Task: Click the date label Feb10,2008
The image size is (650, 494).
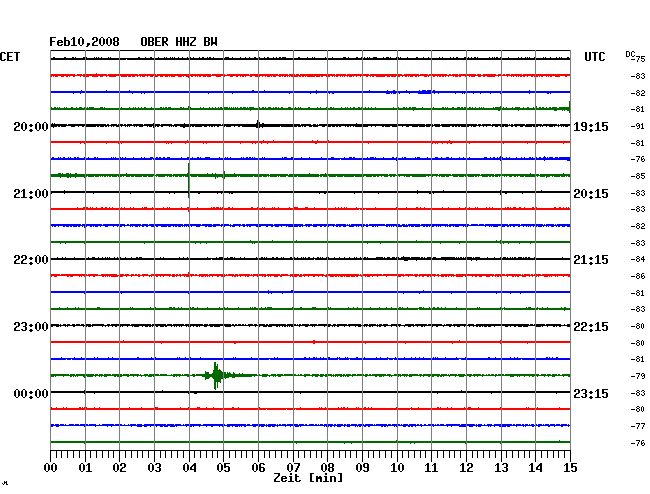Action: [x=84, y=42]
